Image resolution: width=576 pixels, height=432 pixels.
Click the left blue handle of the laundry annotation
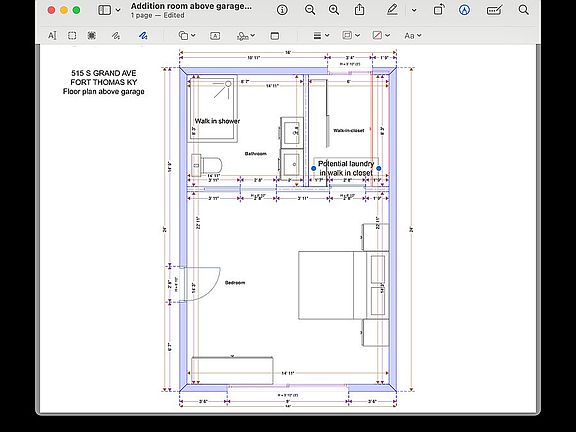coord(313,168)
